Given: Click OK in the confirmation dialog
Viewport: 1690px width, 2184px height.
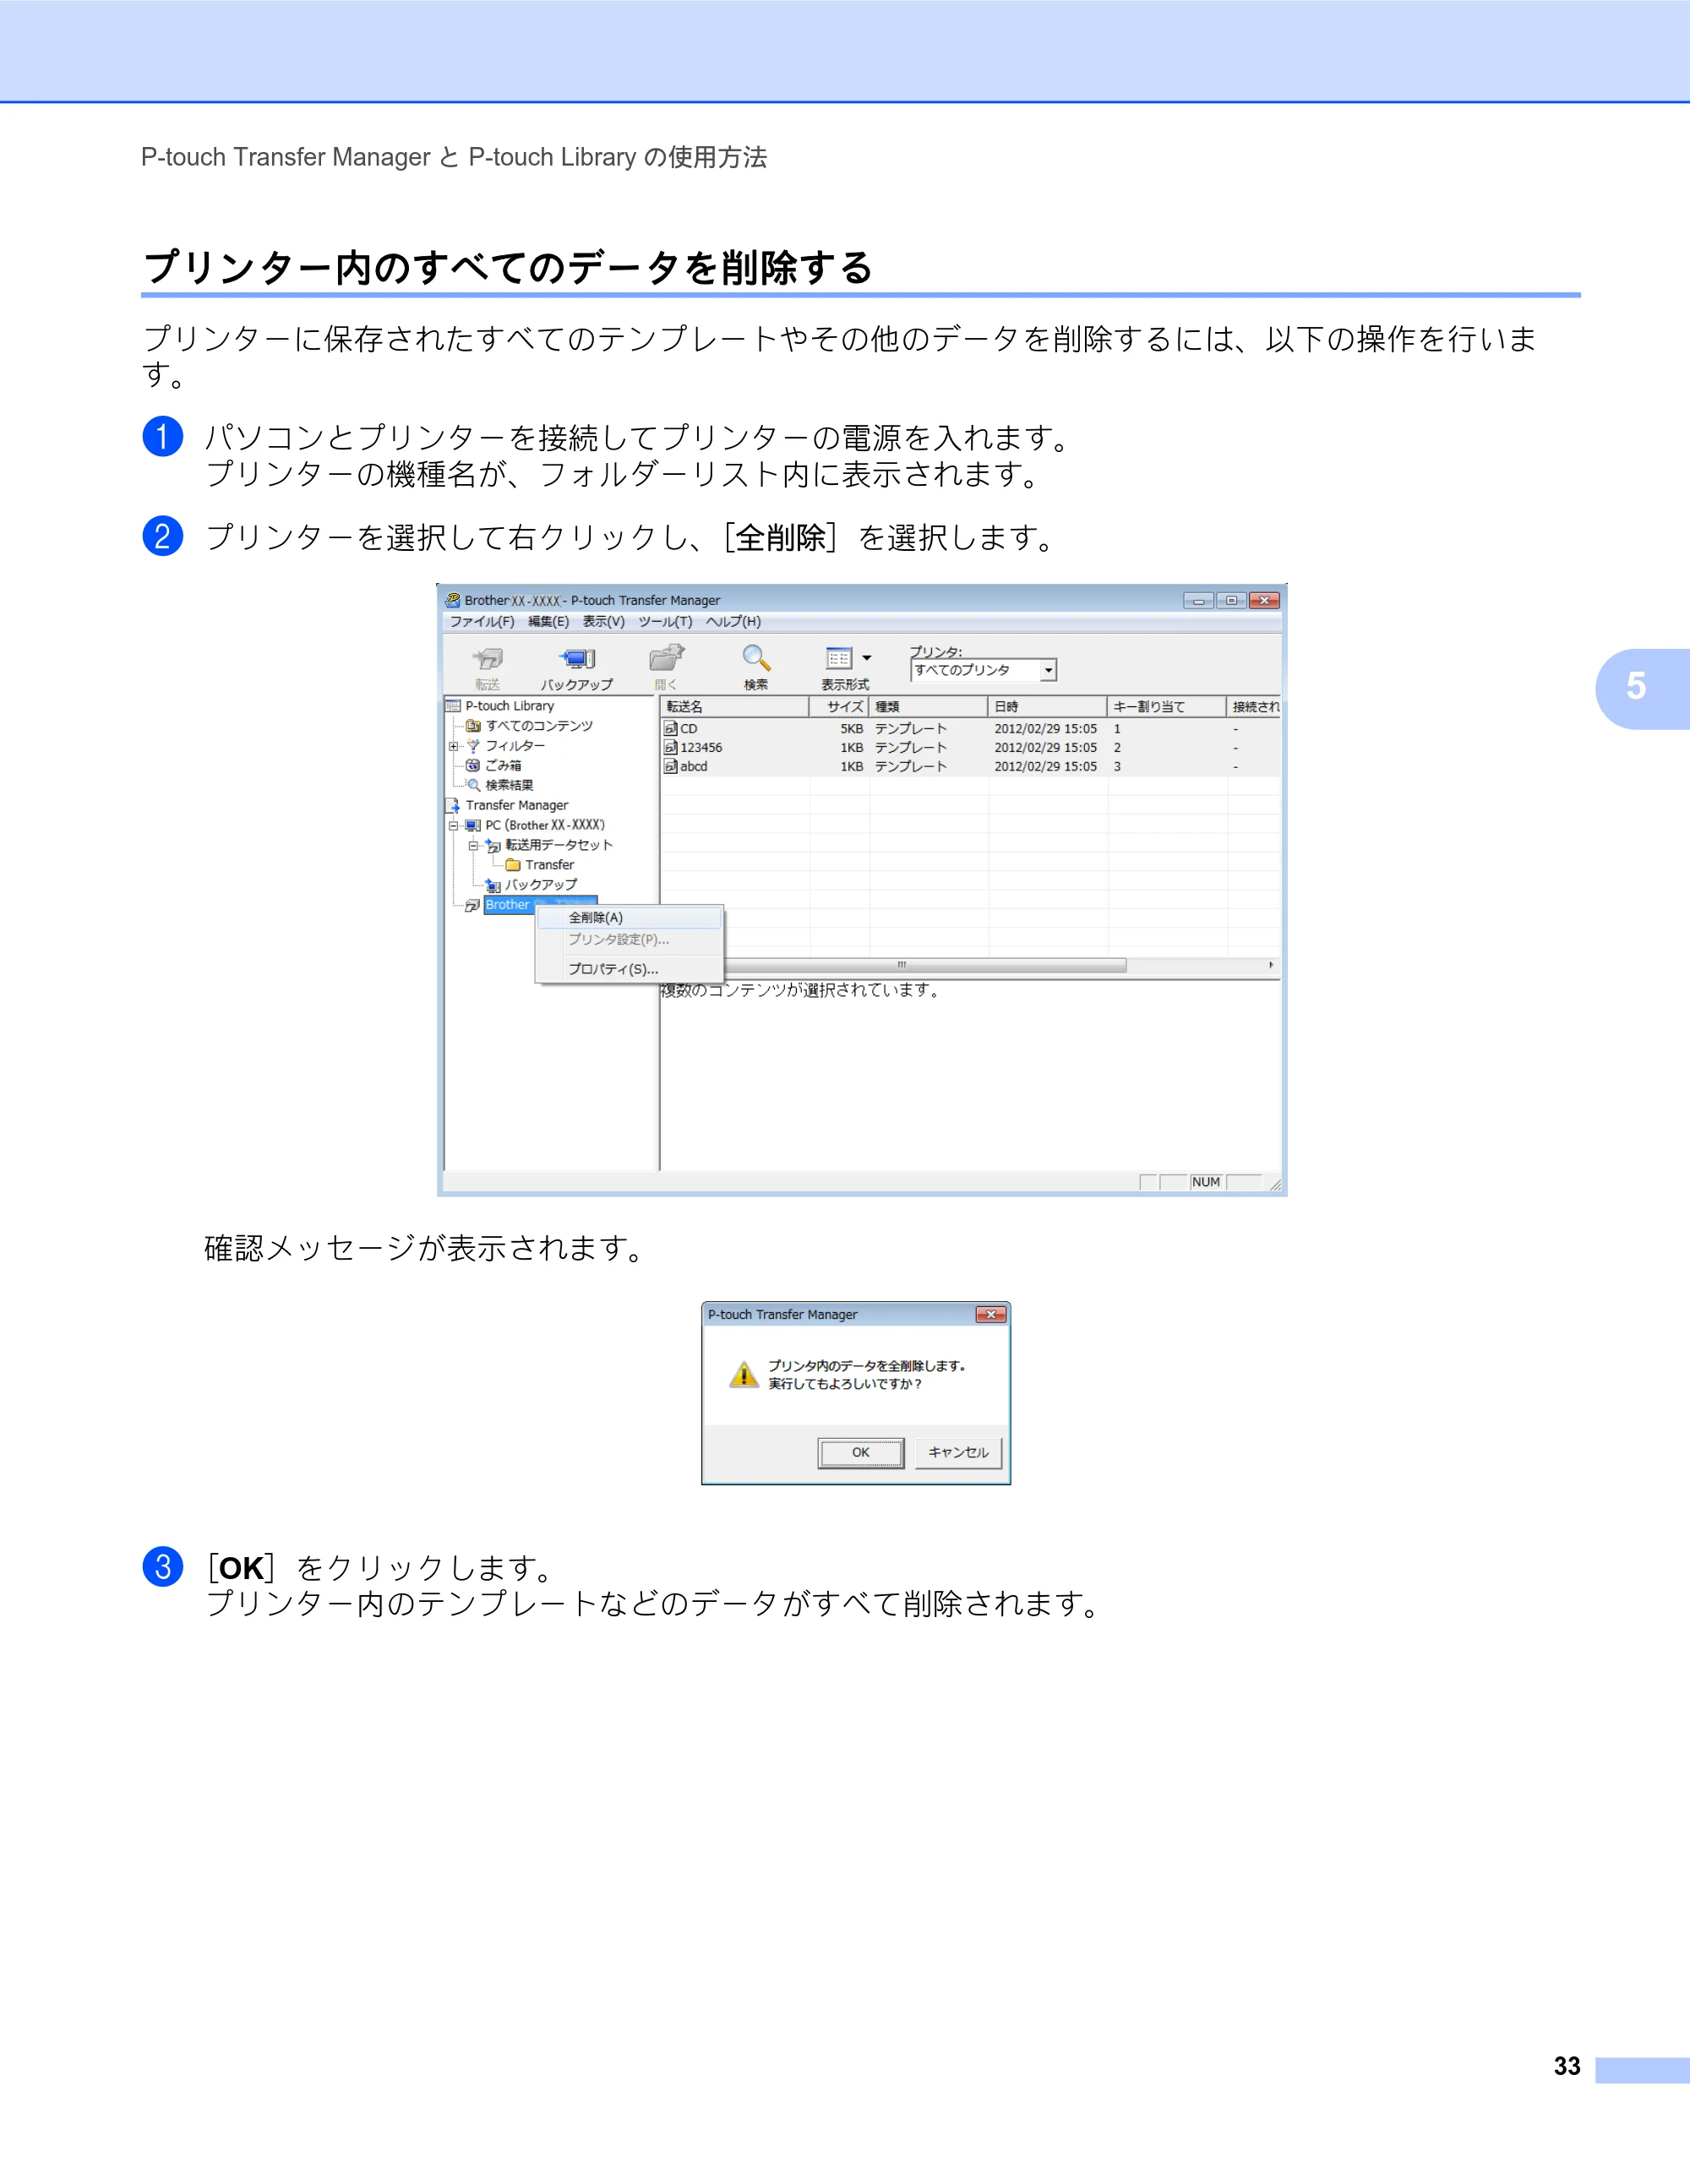Looking at the screenshot, I should pos(861,1453).
